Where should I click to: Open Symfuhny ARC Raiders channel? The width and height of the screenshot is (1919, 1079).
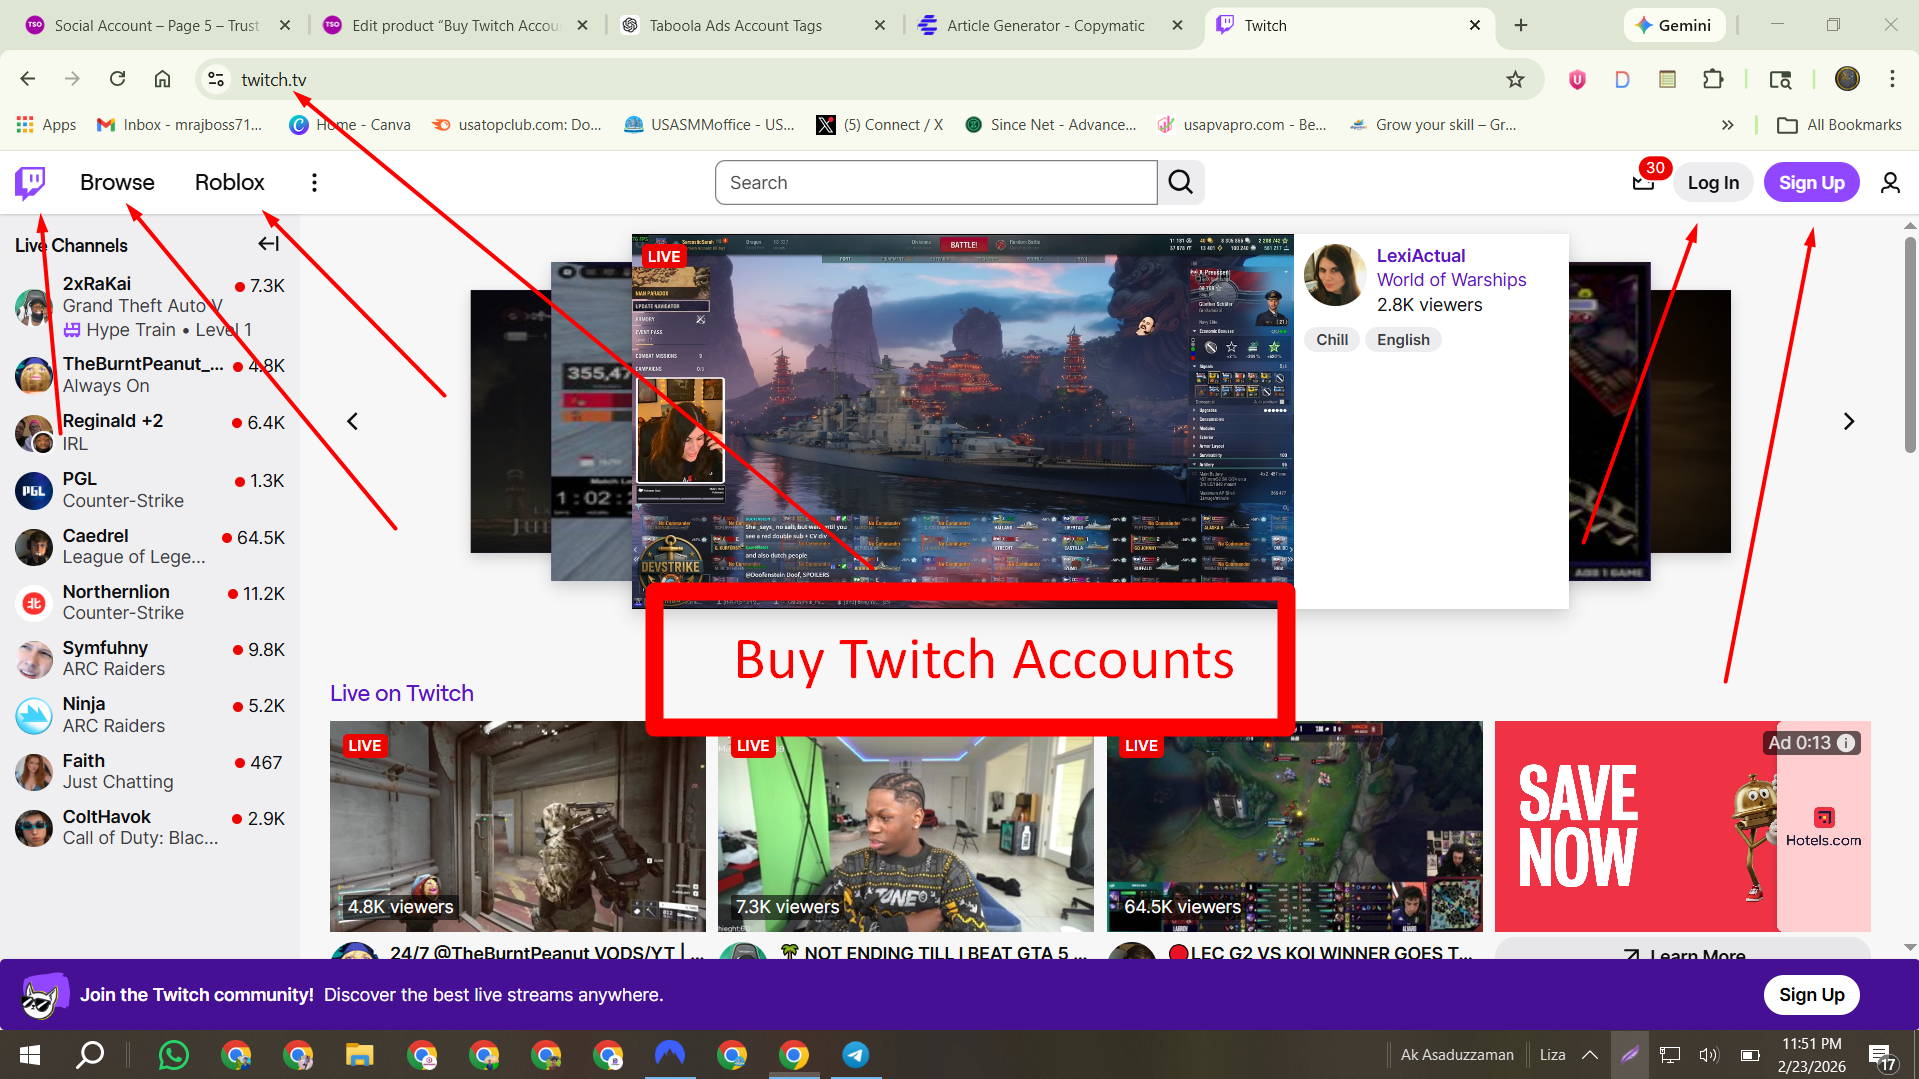150,658
